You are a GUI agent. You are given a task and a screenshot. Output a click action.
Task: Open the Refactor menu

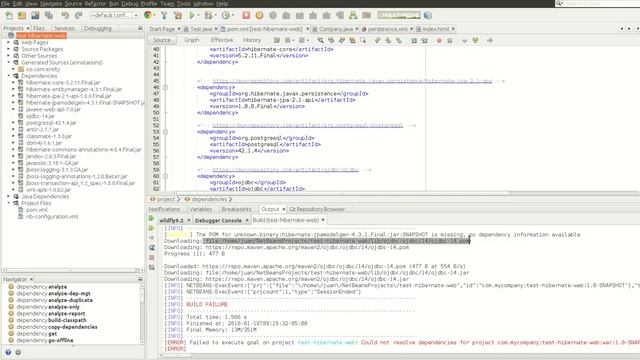click(95, 3)
